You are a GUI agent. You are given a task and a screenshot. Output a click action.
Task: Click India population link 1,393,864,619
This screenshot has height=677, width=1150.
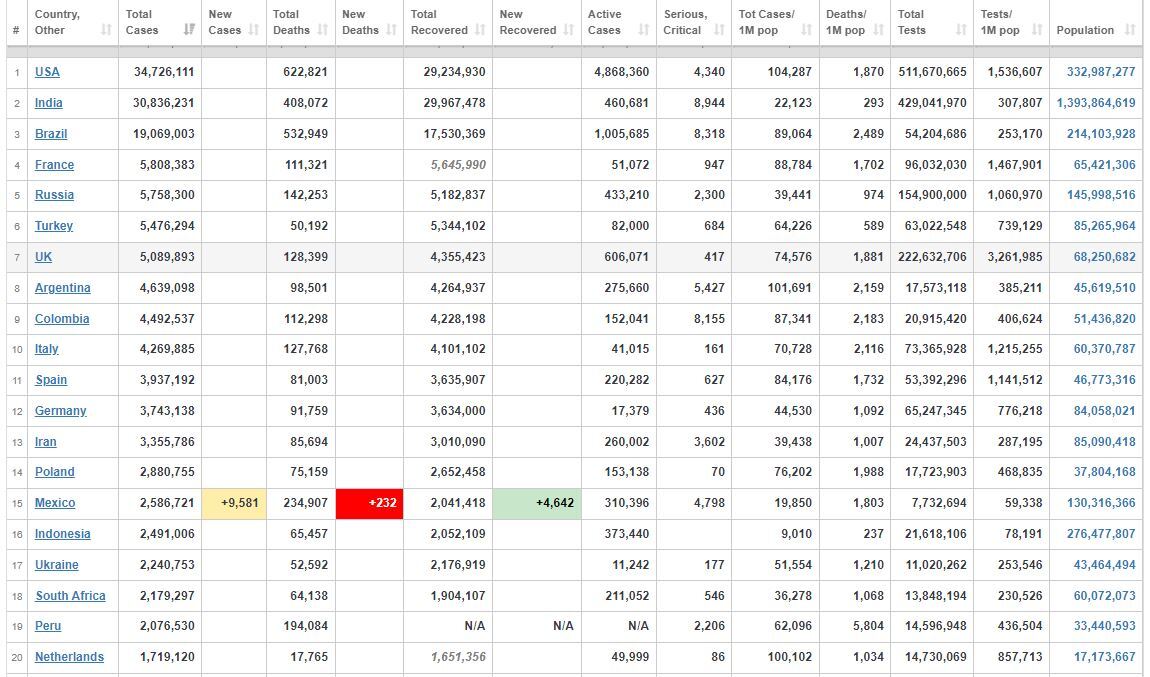coord(1096,103)
